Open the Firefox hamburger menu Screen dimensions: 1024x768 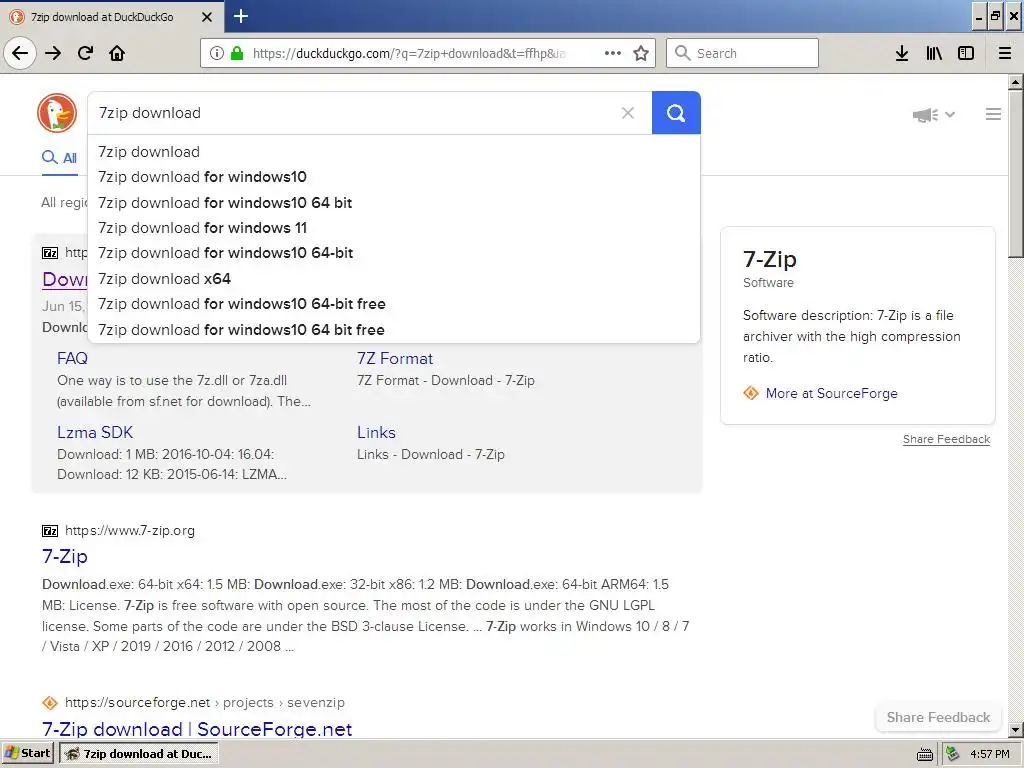[x=1005, y=53]
